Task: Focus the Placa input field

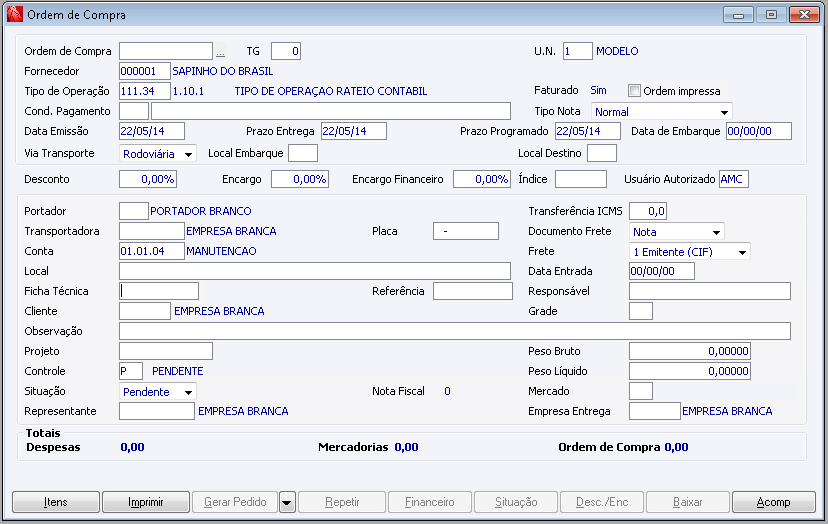Action: [x=465, y=231]
